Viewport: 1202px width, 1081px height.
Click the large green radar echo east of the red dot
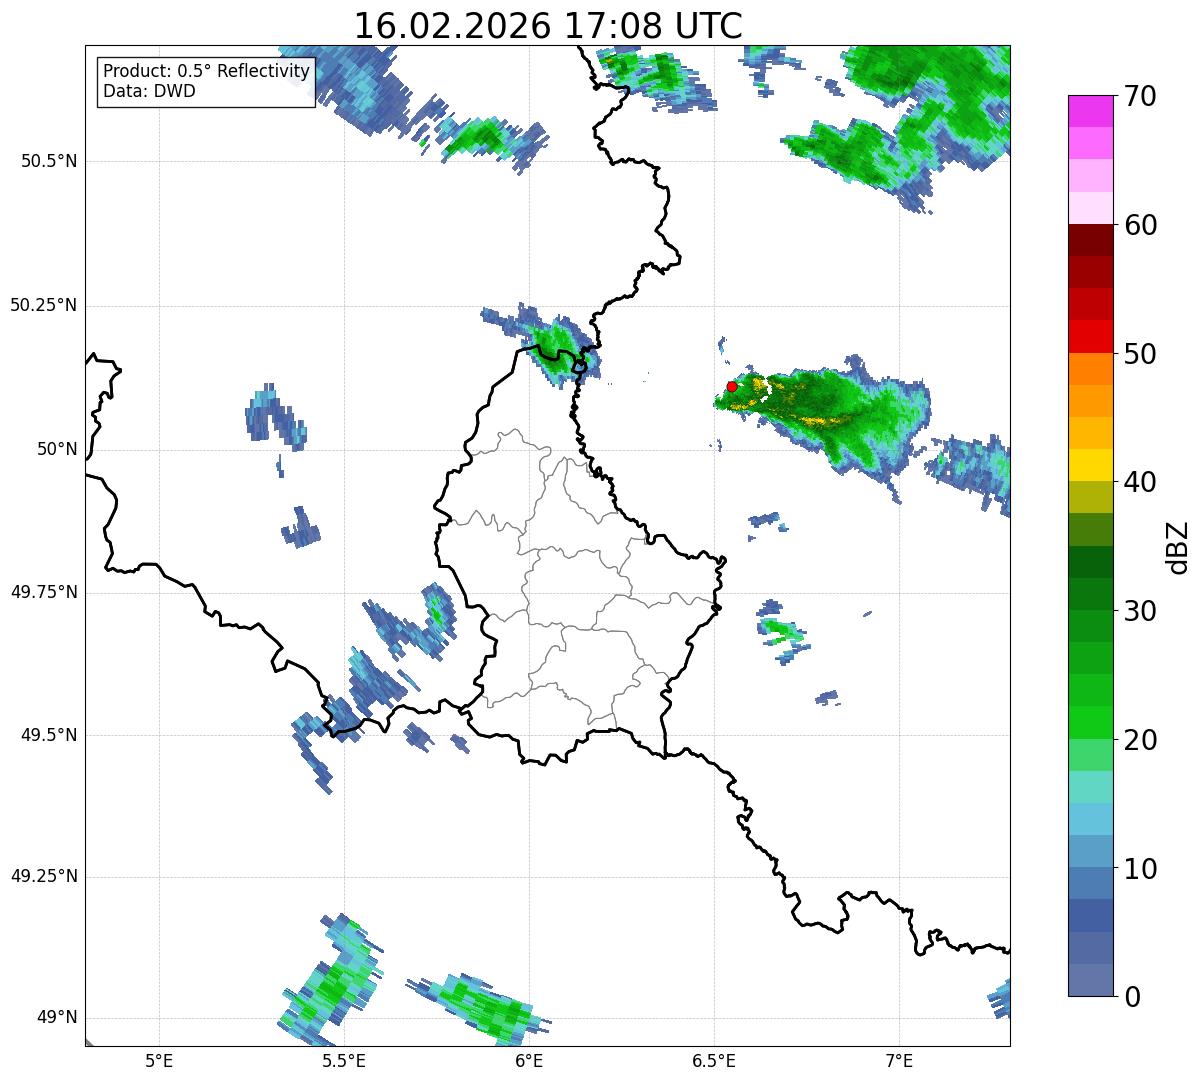pyautogui.click(x=830, y=412)
